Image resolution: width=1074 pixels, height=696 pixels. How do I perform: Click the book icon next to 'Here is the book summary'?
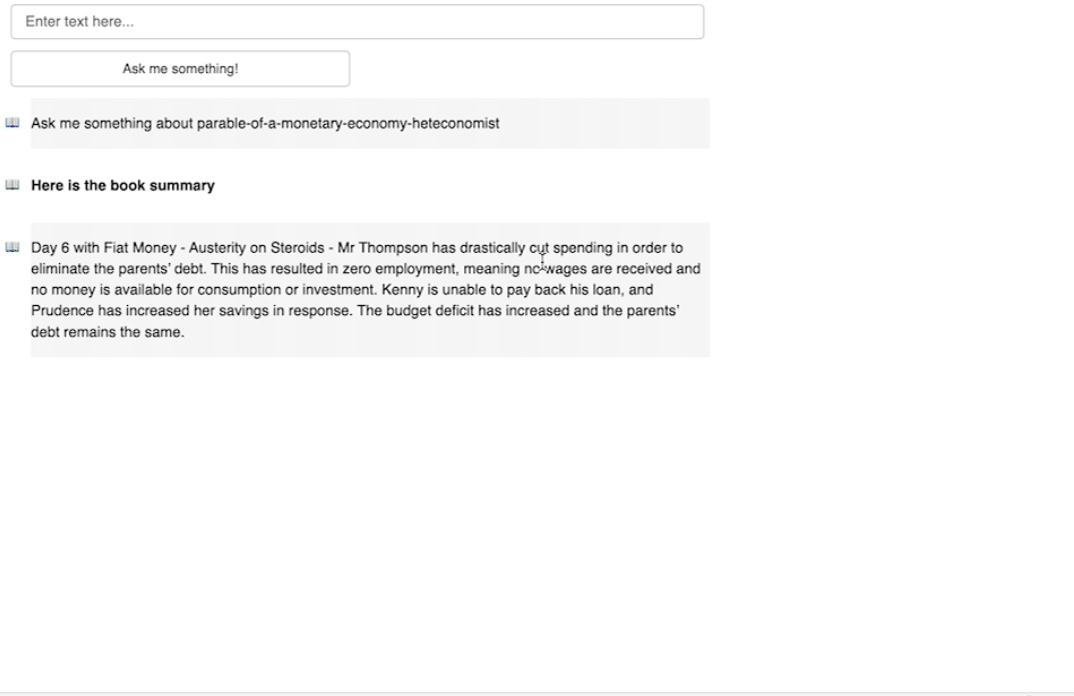(x=12, y=185)
